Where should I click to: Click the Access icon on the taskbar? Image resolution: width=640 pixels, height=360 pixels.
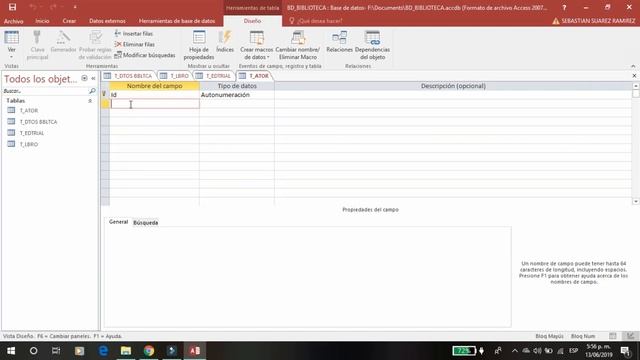coord(195,351)
